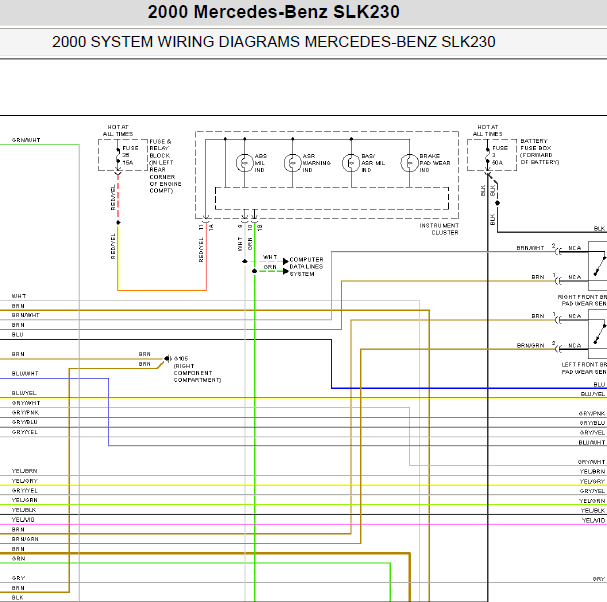The width and height of the screenshot is (607, 602).
Task: Click instrument cluster connector pin 18
Action: coord(260,227)
